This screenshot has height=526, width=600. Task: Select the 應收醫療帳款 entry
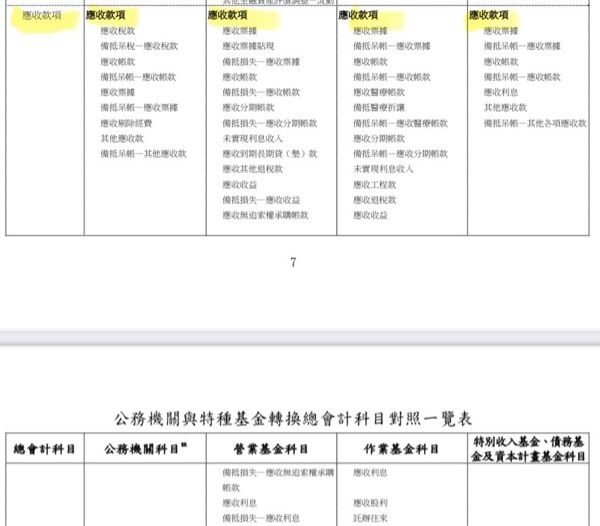(x=379, y=92)
